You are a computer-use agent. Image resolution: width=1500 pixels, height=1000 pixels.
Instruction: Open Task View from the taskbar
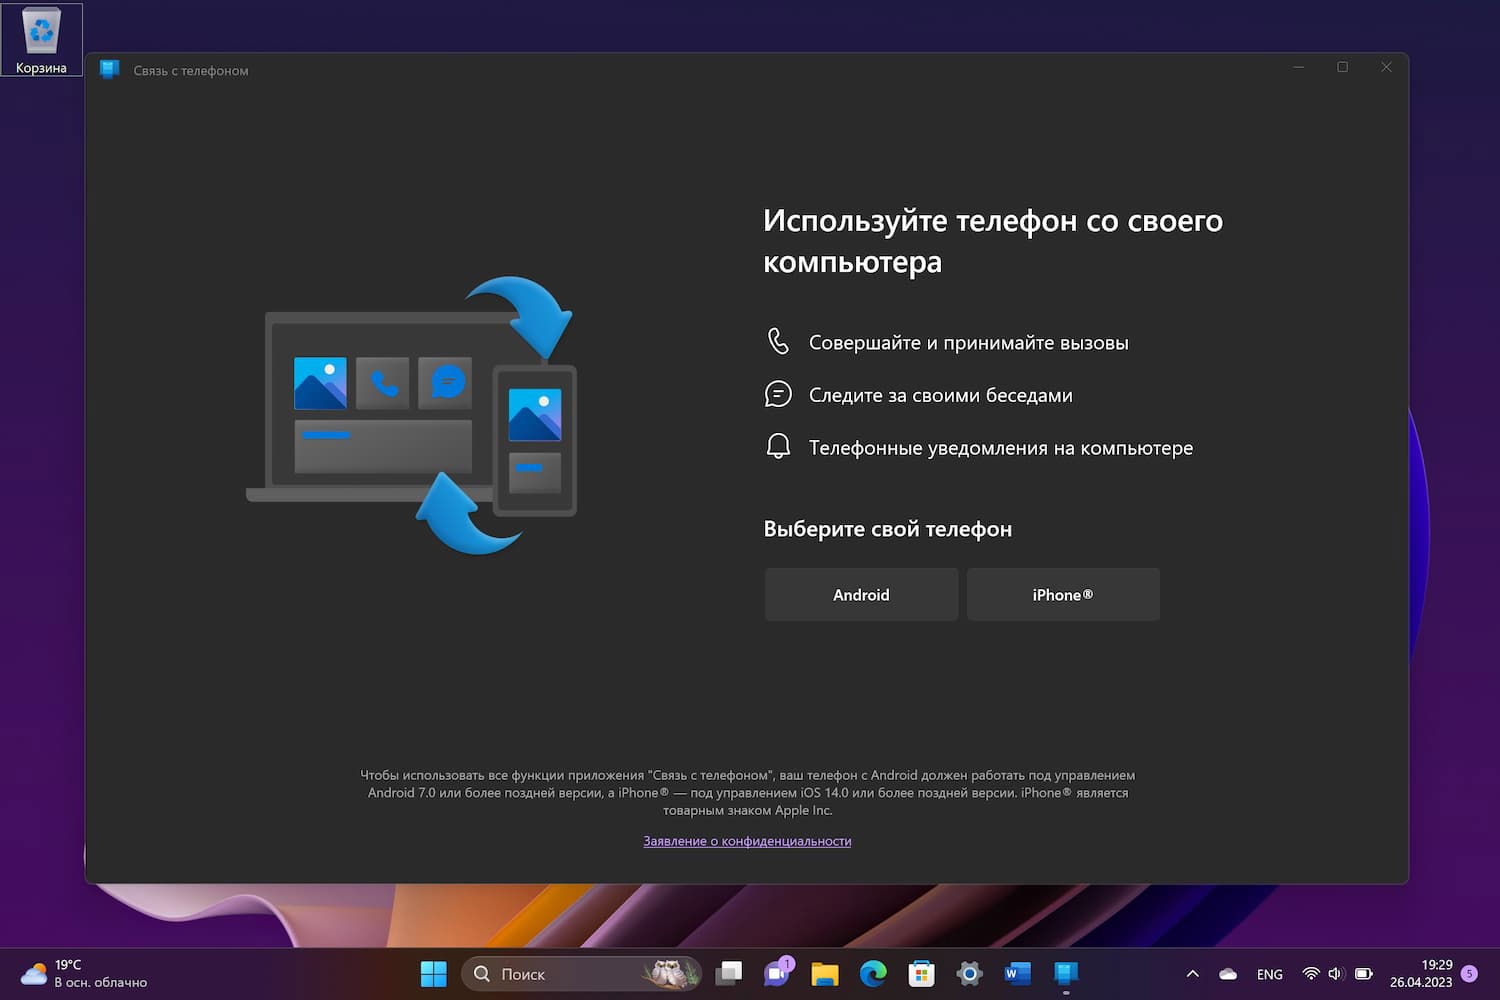729,974
